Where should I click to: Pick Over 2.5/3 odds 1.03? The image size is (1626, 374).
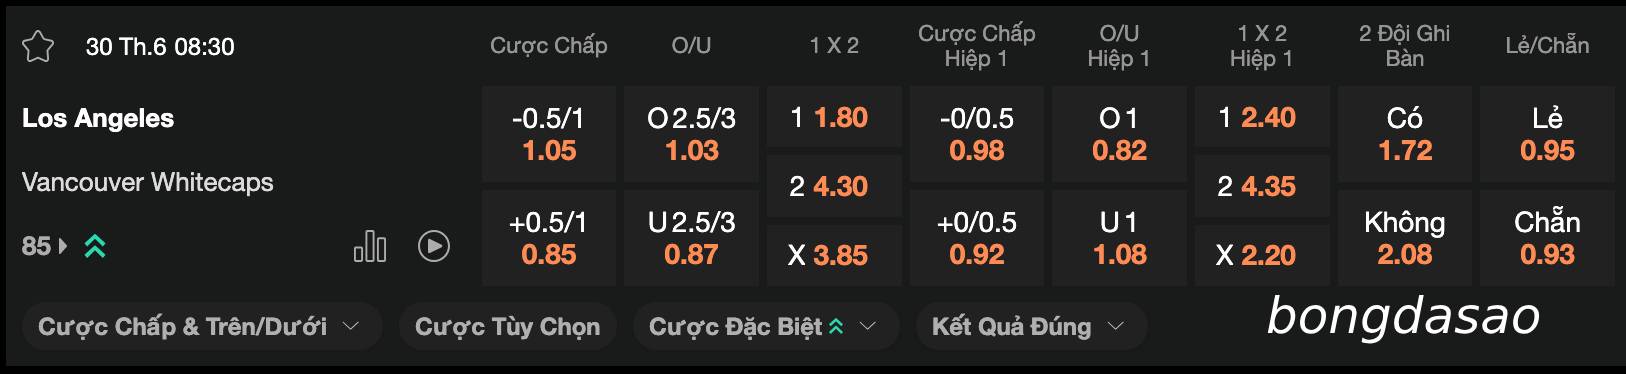click(x=691, y=134)
